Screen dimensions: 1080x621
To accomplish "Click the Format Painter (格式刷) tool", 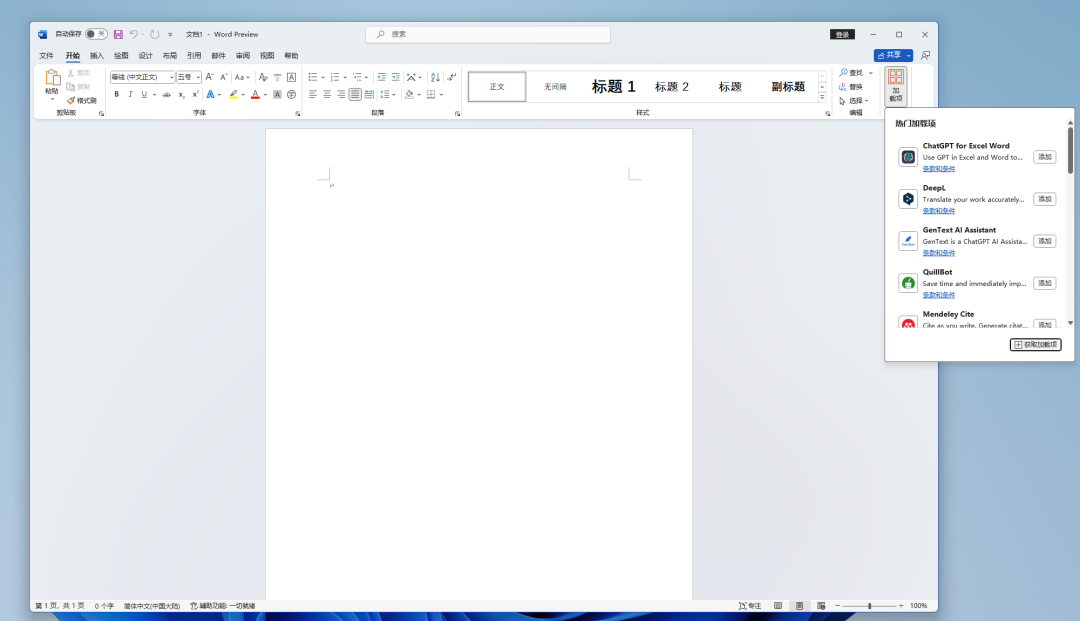I will coord(82,100).
